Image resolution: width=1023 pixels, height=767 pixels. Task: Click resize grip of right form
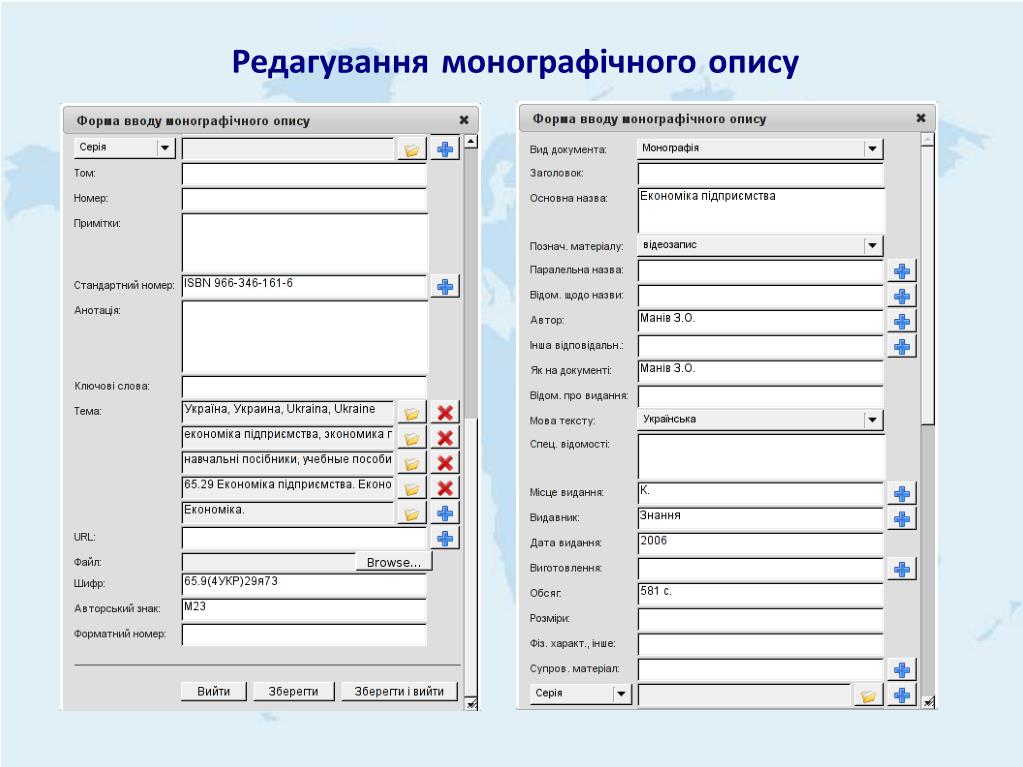point(928,702)
